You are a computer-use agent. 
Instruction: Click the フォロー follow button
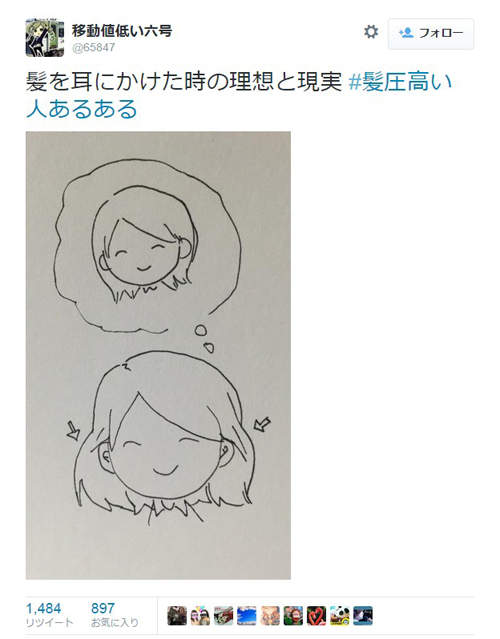click(431, 34)
